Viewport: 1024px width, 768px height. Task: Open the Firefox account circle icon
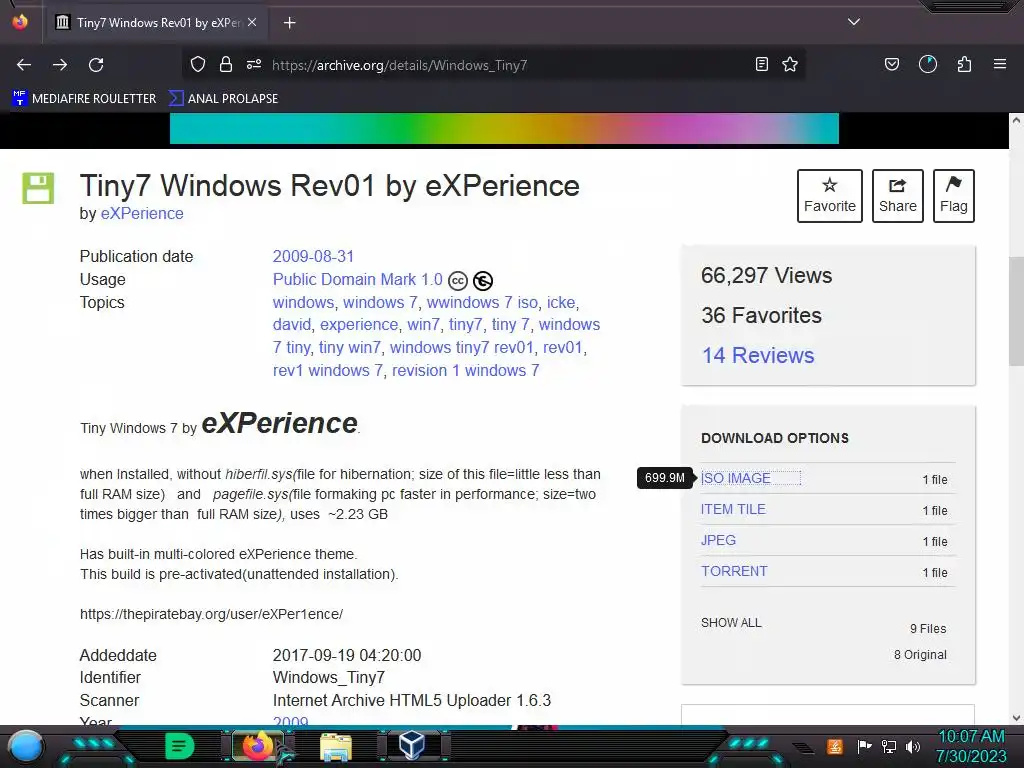928,64
